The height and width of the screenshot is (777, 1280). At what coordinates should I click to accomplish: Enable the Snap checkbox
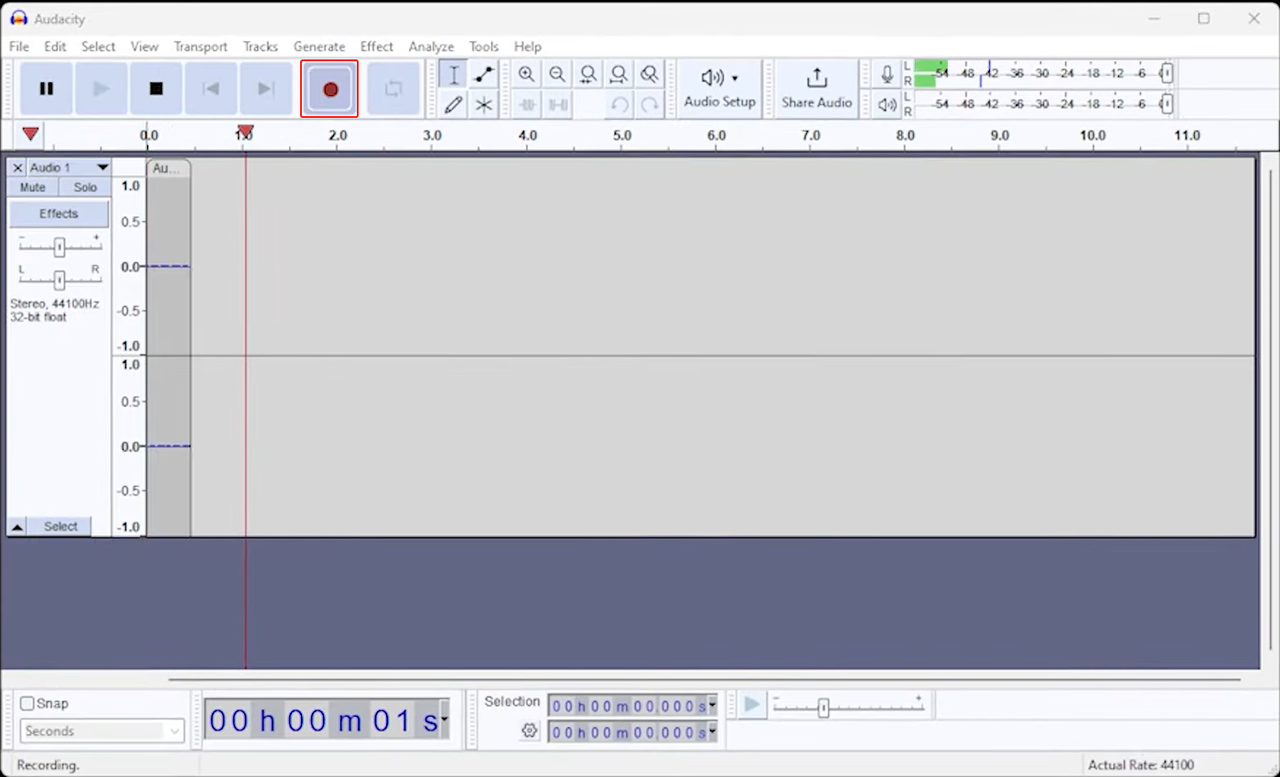tap(28, 703)
